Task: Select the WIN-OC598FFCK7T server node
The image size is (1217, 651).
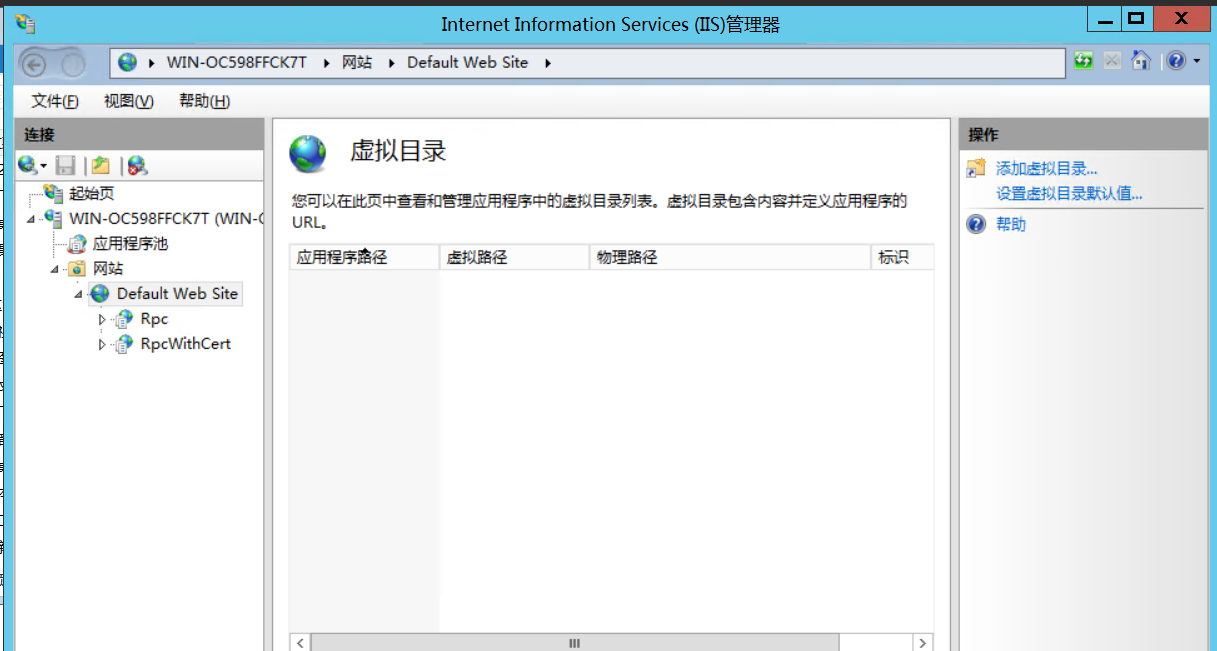Action: (166, 218)
